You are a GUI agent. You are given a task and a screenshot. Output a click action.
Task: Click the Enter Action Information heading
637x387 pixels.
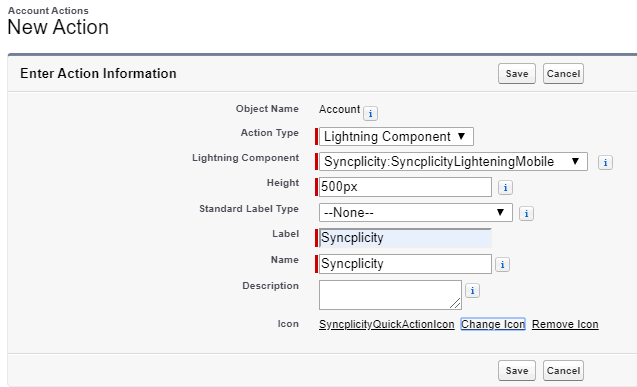coord(98,74)
